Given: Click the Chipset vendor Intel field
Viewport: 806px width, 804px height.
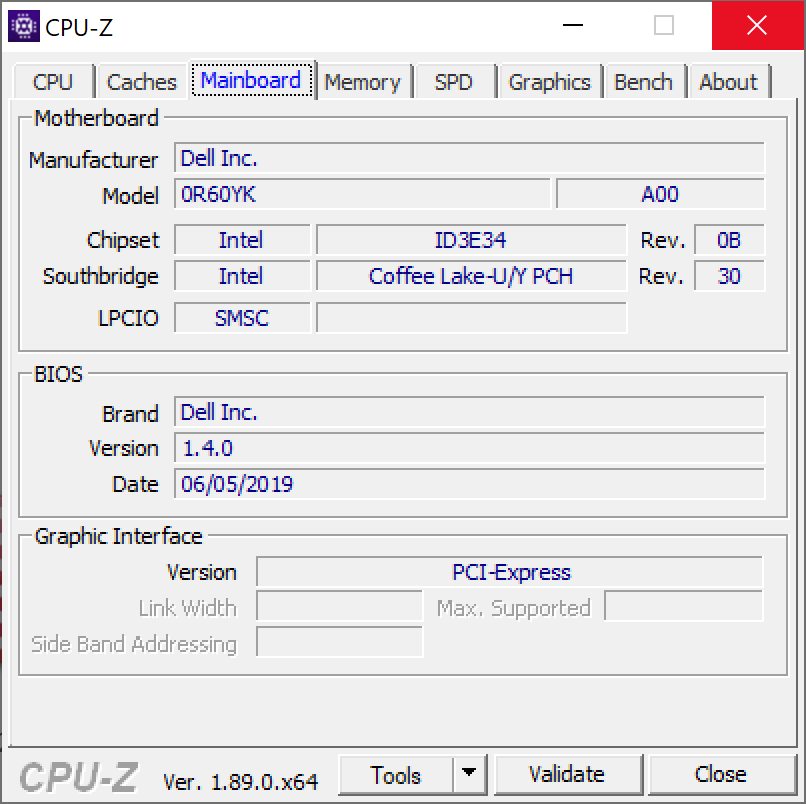Looking at the screenshot, I should point(242,240).
